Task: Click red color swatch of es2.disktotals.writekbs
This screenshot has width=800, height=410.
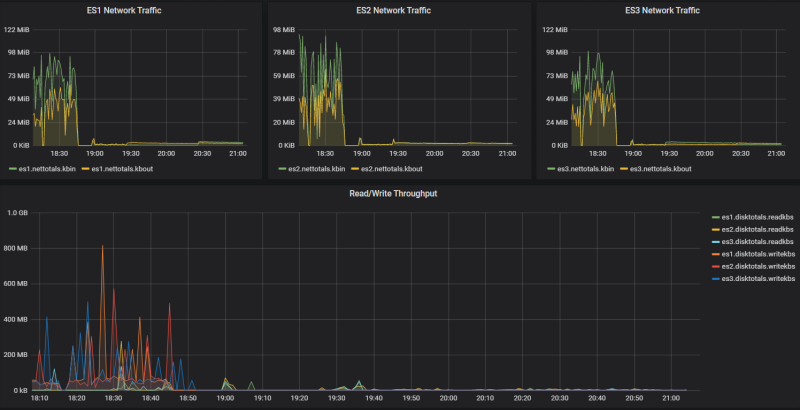Action: click(x=715, y=266)
